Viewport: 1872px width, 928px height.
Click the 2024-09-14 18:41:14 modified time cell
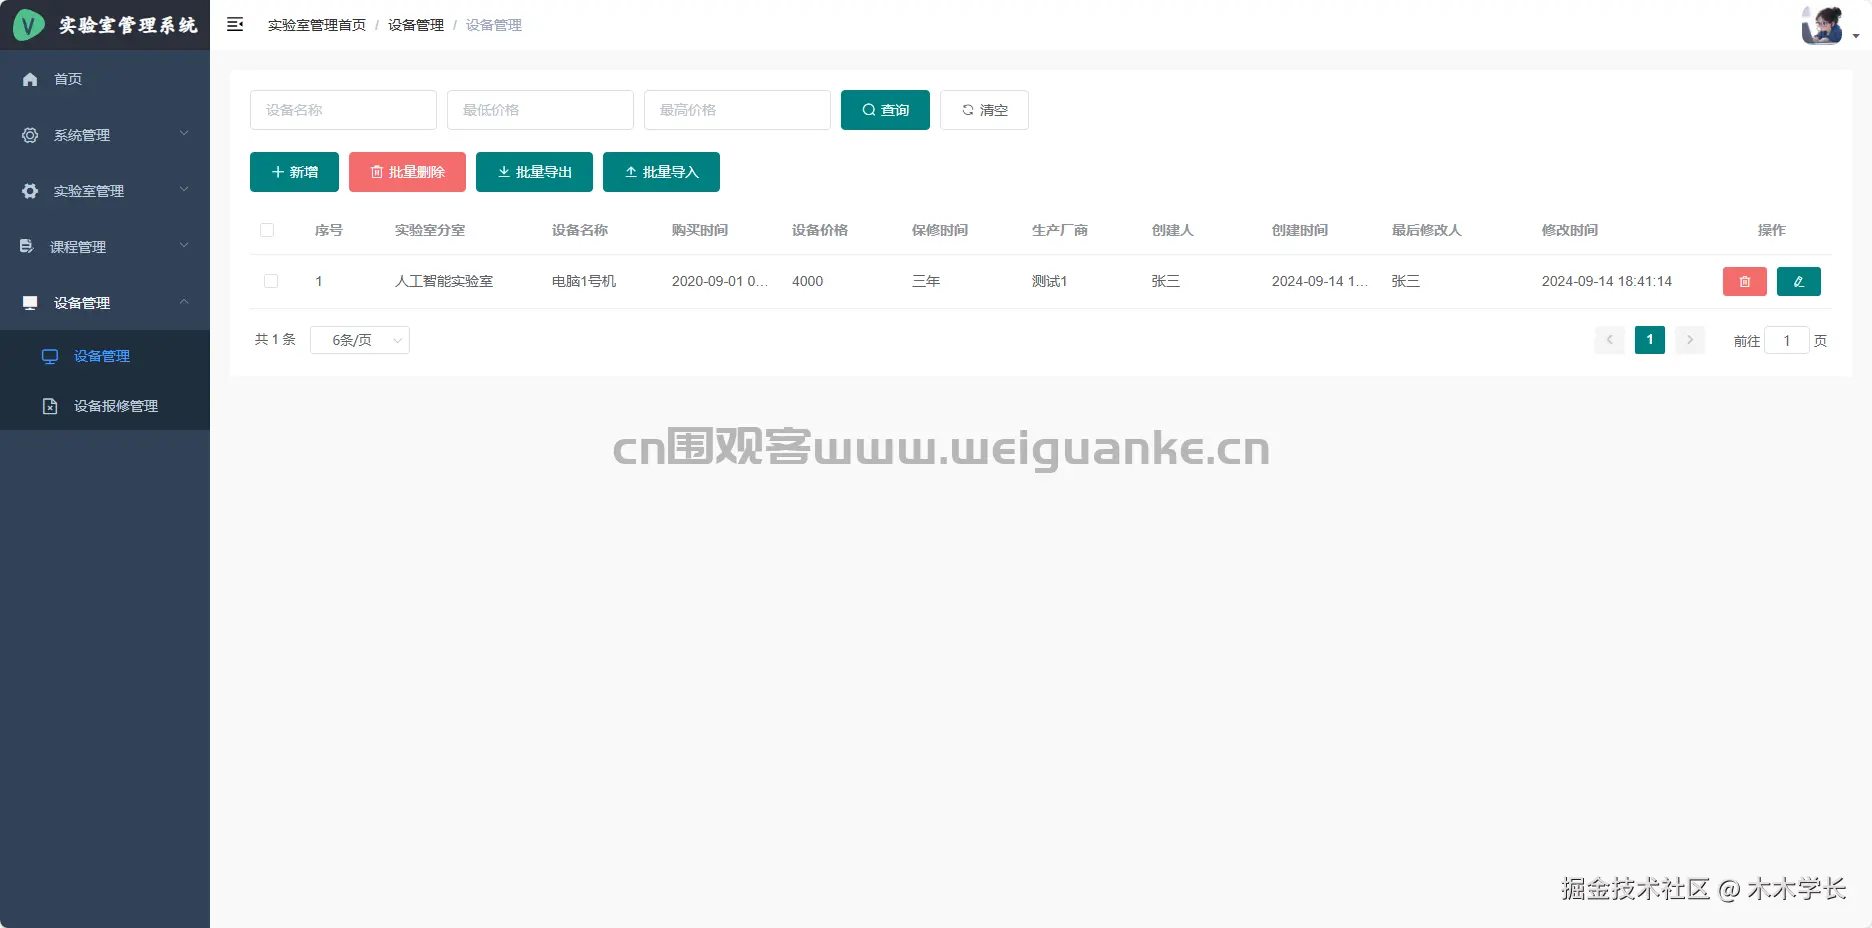[1607, 281]
